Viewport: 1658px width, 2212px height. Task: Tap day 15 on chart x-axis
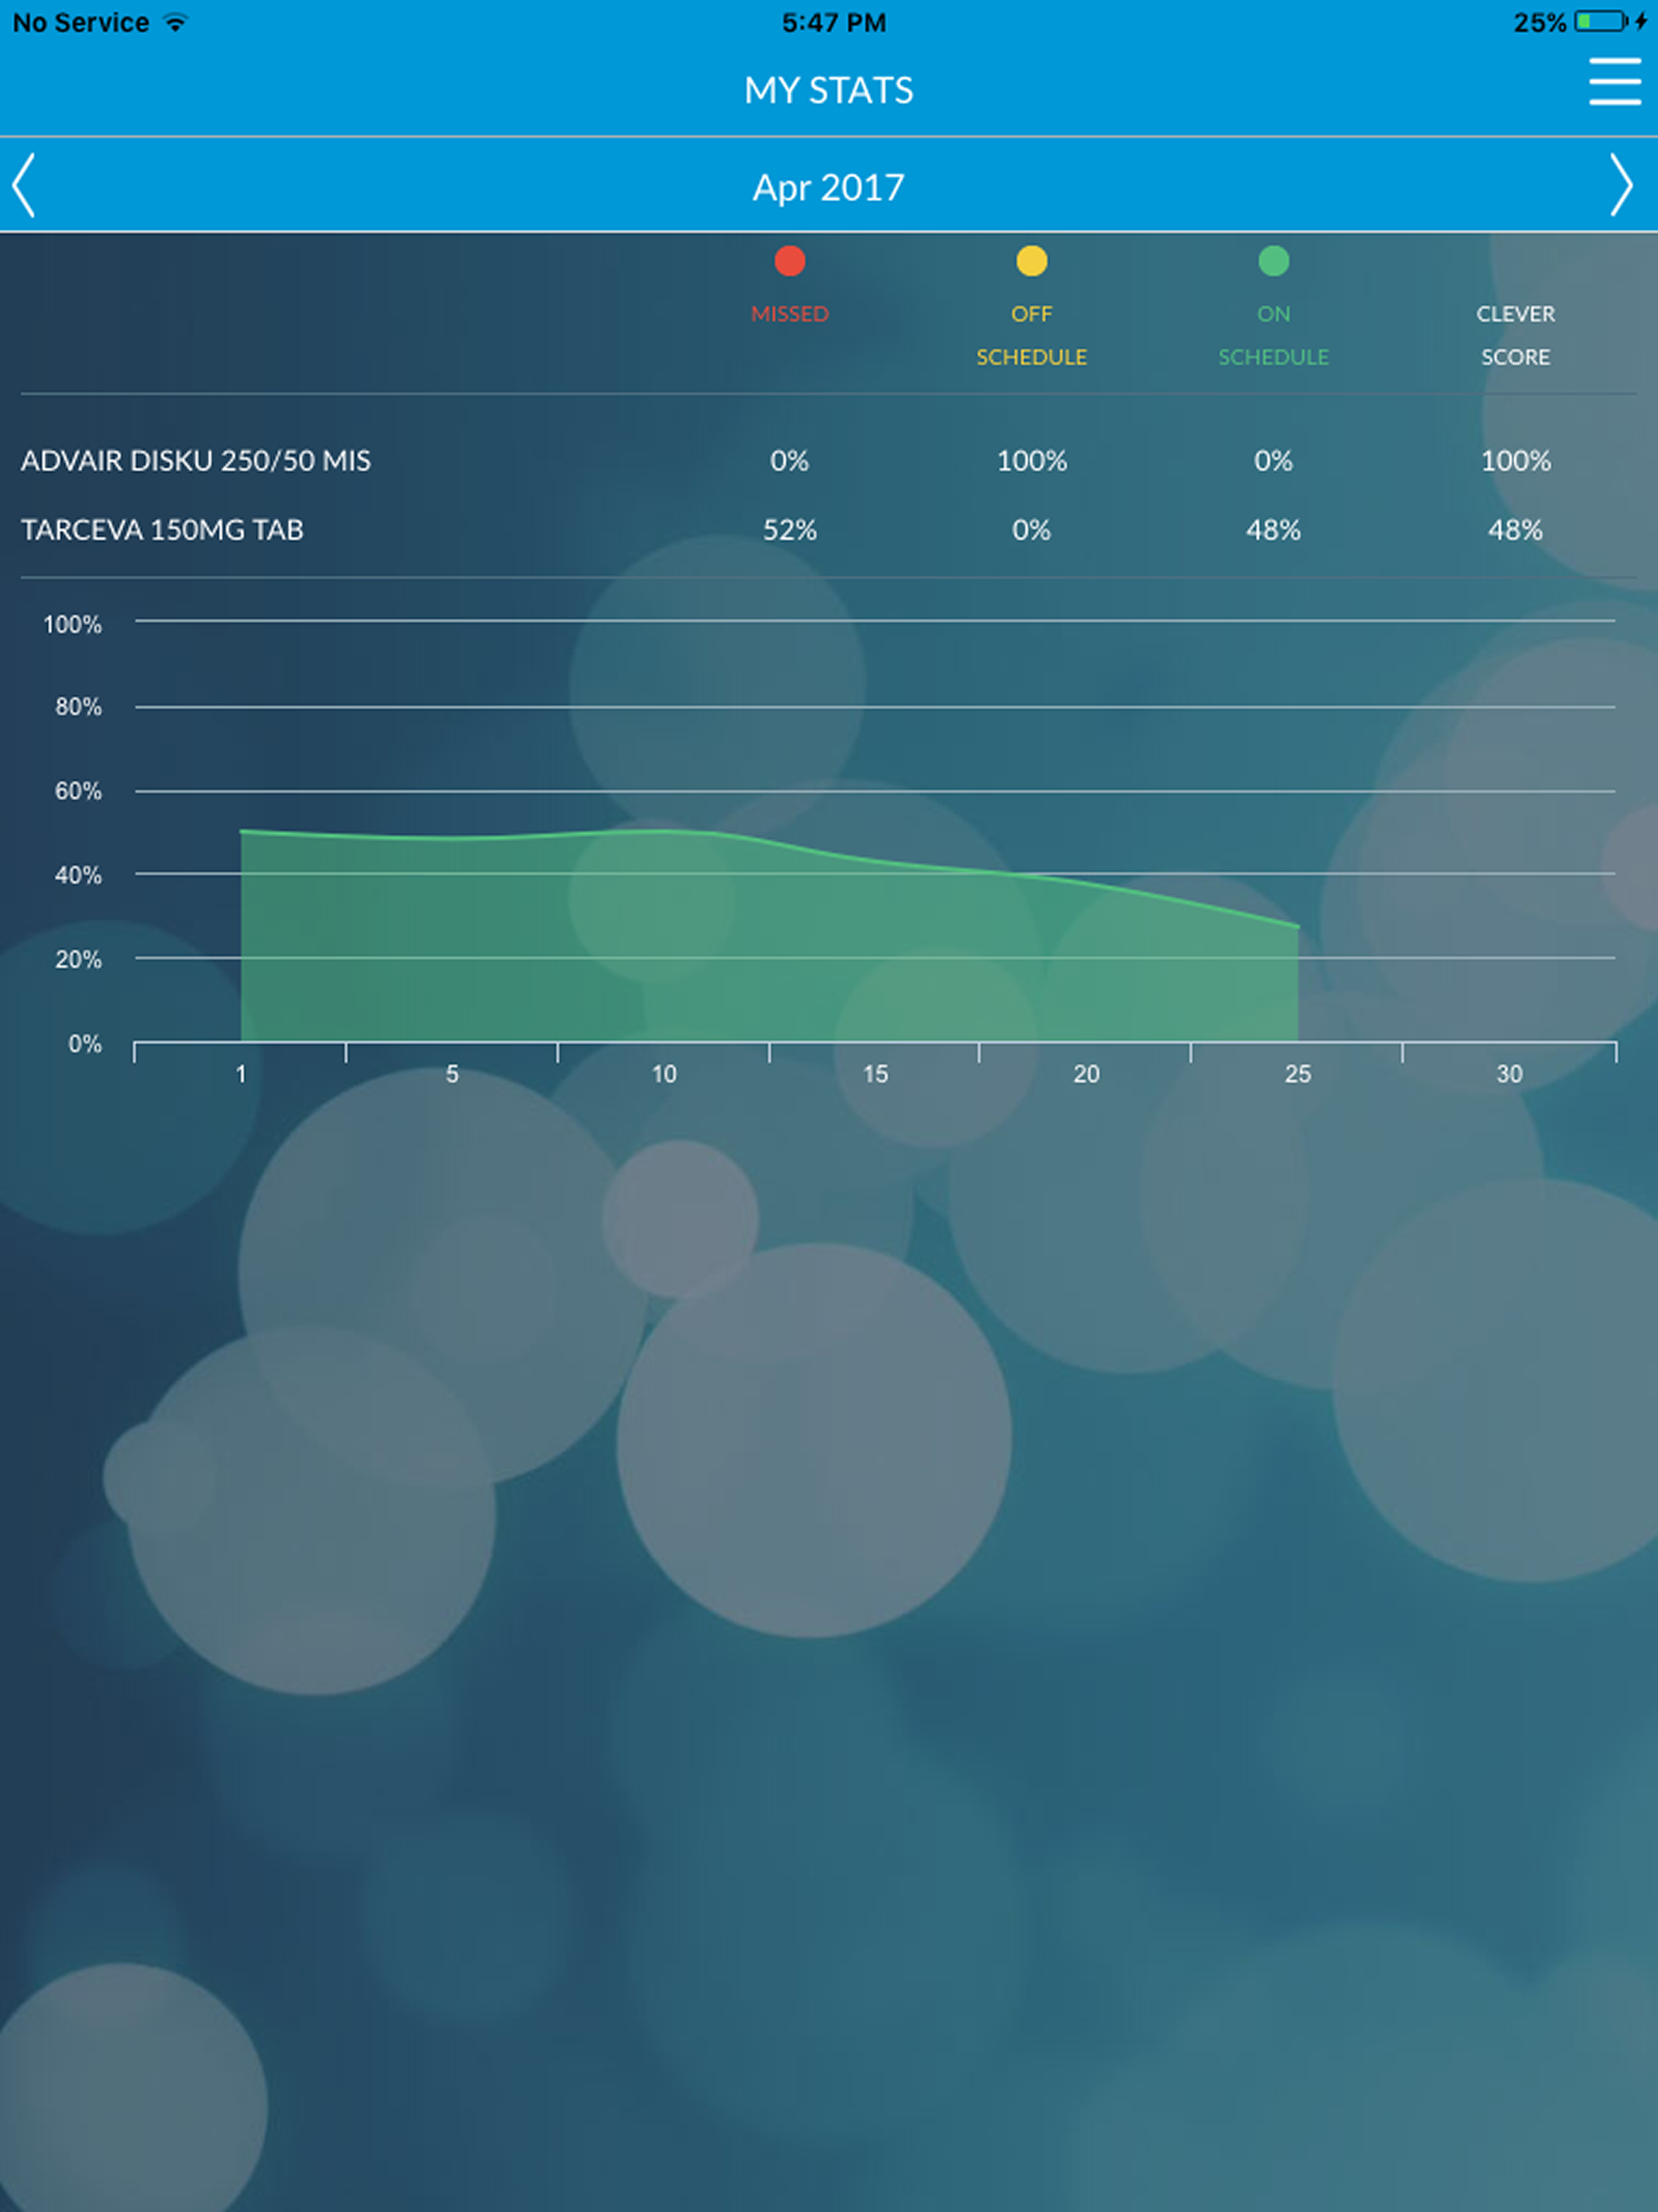click(x=875, y=1074)
